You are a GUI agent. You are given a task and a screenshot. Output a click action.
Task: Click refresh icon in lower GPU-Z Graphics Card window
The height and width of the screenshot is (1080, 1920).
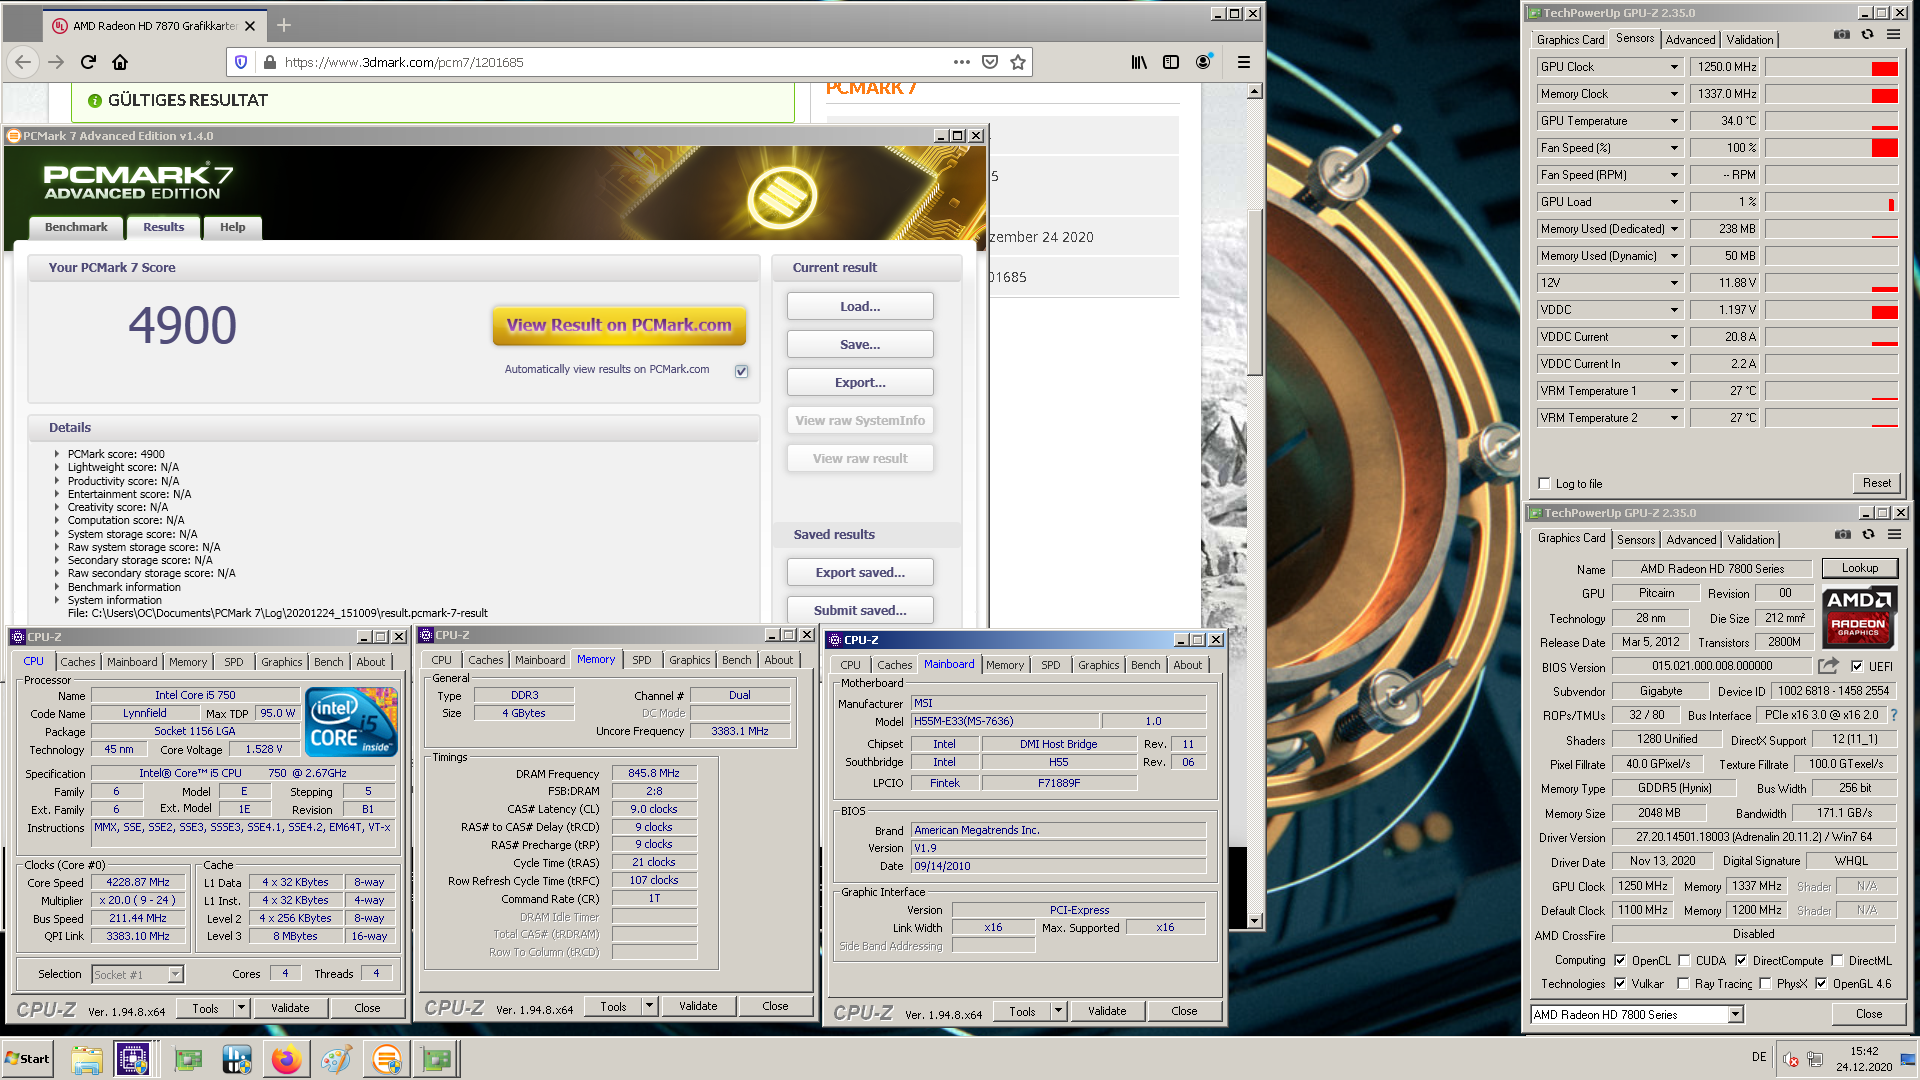[x=1868, y=534]
